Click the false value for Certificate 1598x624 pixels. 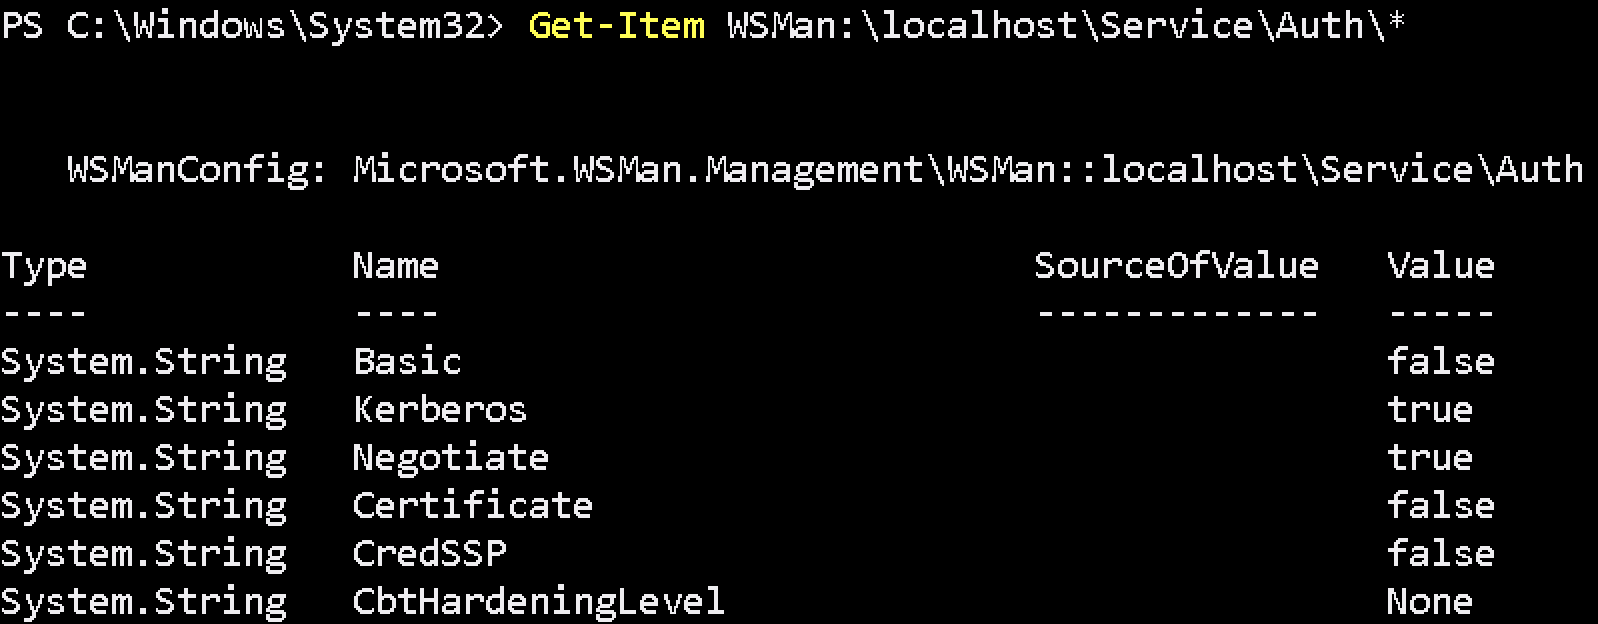1440,505
